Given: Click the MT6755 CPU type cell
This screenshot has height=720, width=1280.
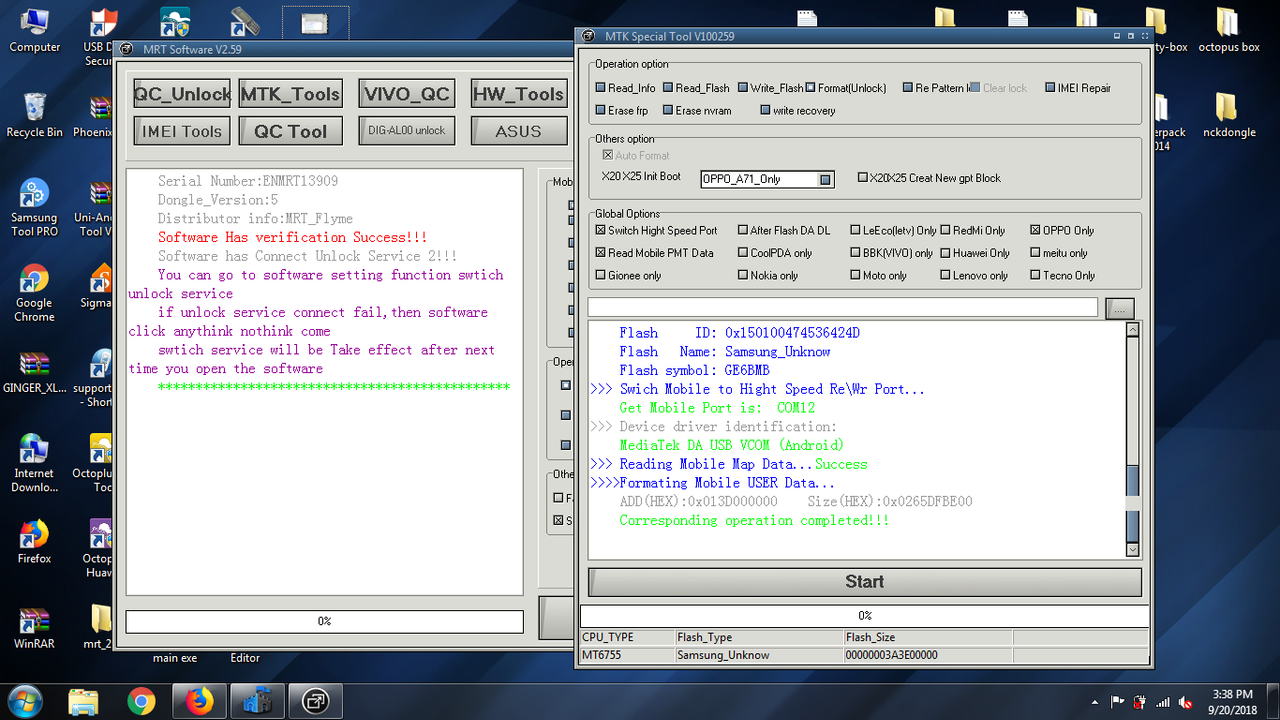Looking at the screenshot, I should (627, 655).
